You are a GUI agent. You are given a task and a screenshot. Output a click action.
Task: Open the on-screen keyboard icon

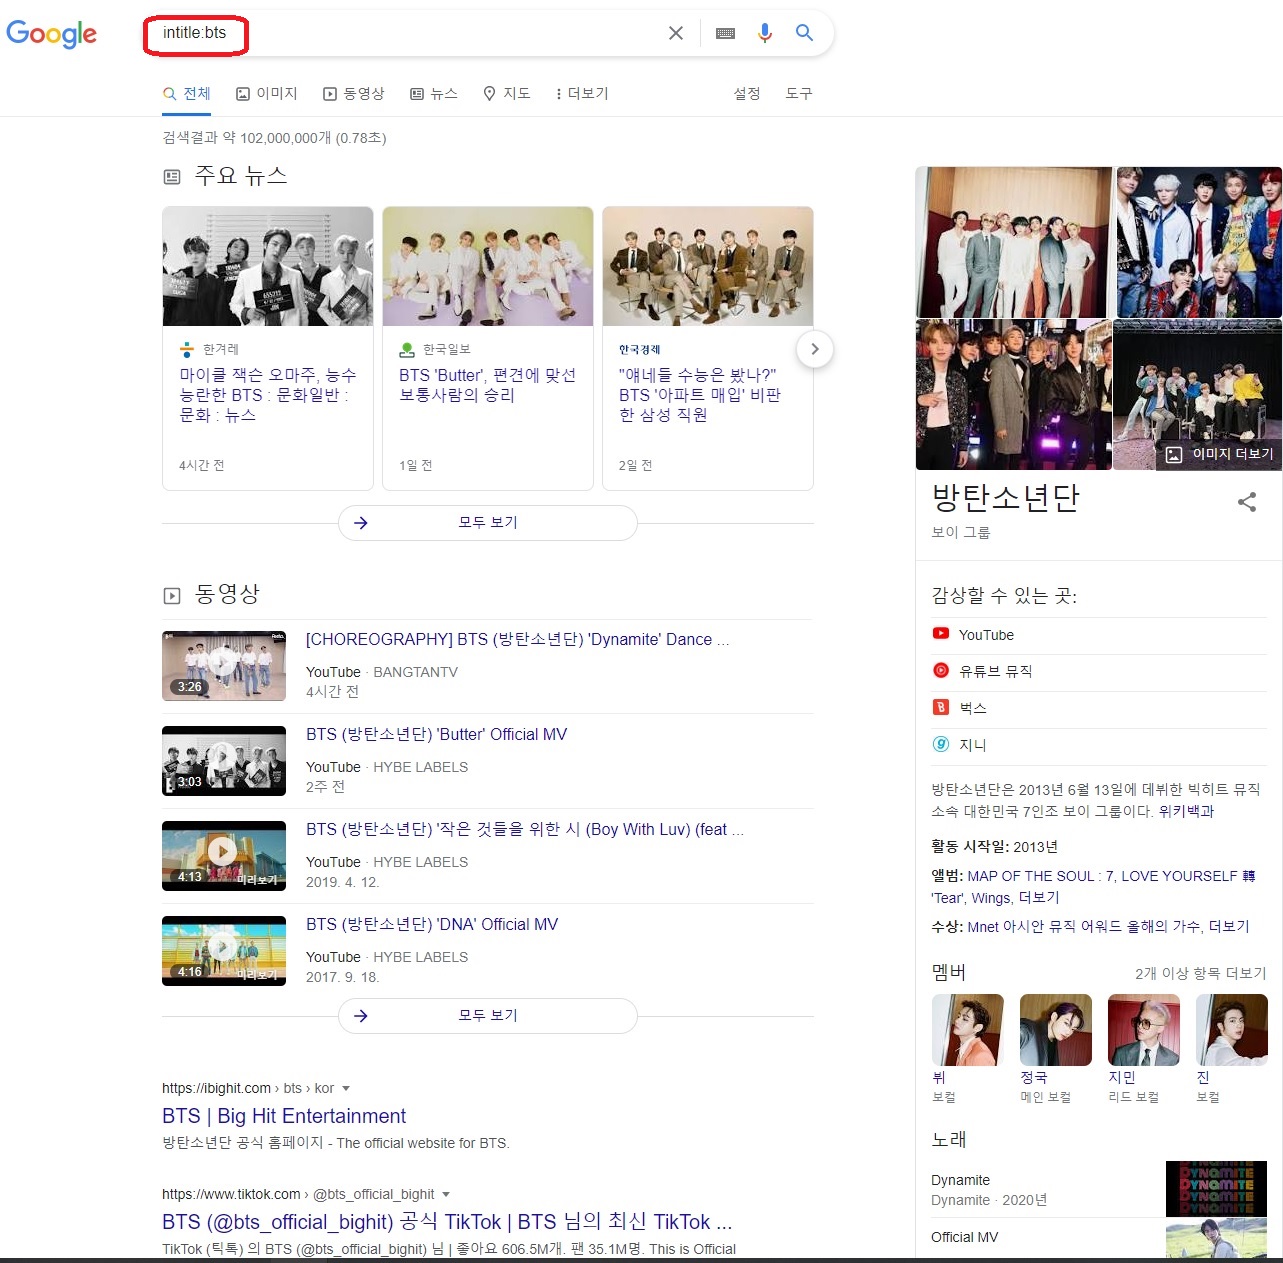coord(726,33)
